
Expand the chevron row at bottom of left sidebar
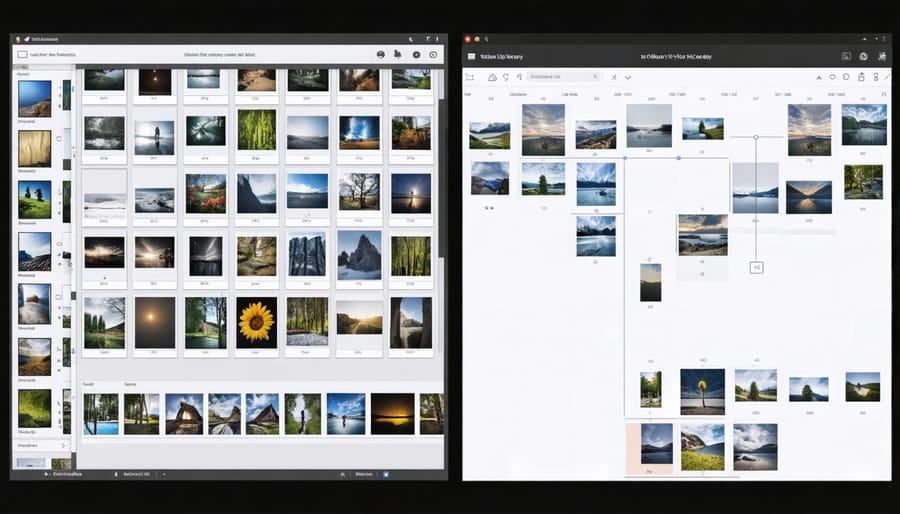[x=40, y=445]
